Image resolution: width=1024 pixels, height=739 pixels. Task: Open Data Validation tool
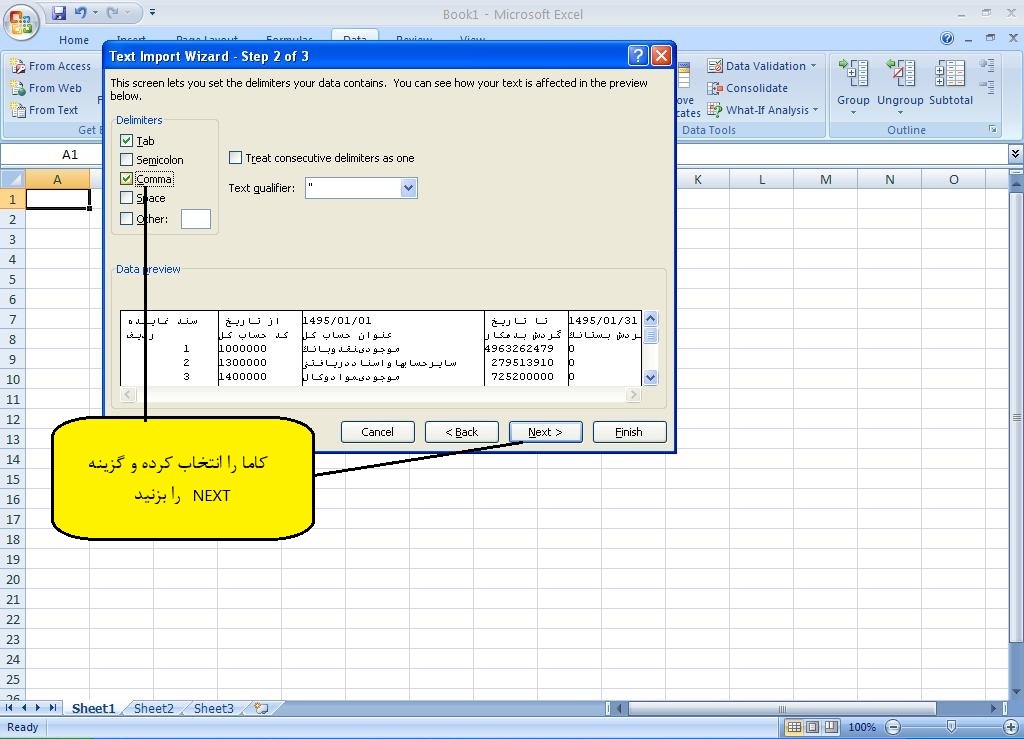tap(715, 66)
